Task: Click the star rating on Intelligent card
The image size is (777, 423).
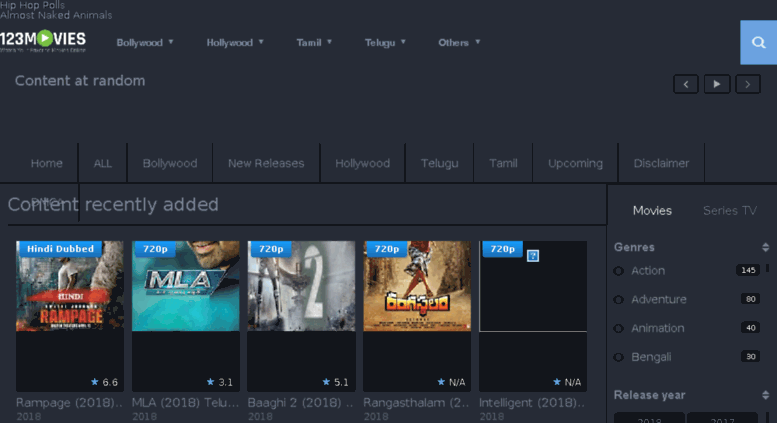Action: [567, 382]
